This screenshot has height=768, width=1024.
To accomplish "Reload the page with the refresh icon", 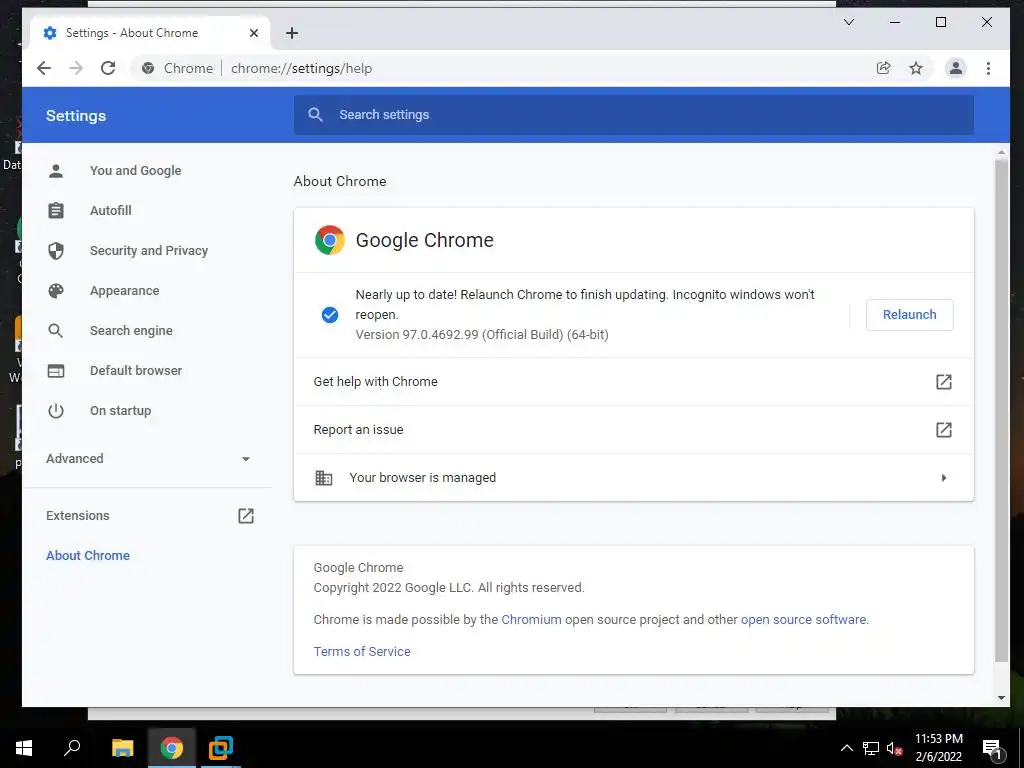I will pyautogui.click(x=108, y=68).
